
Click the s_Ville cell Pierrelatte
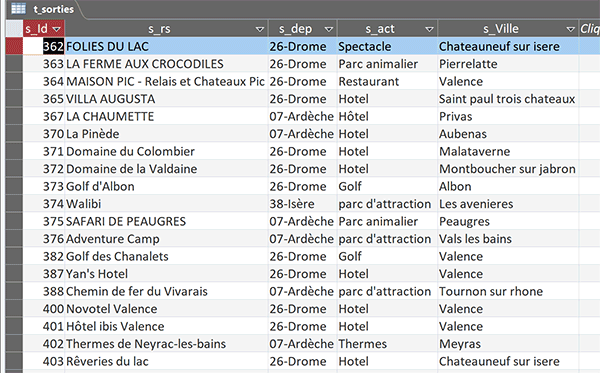(508, 64)
